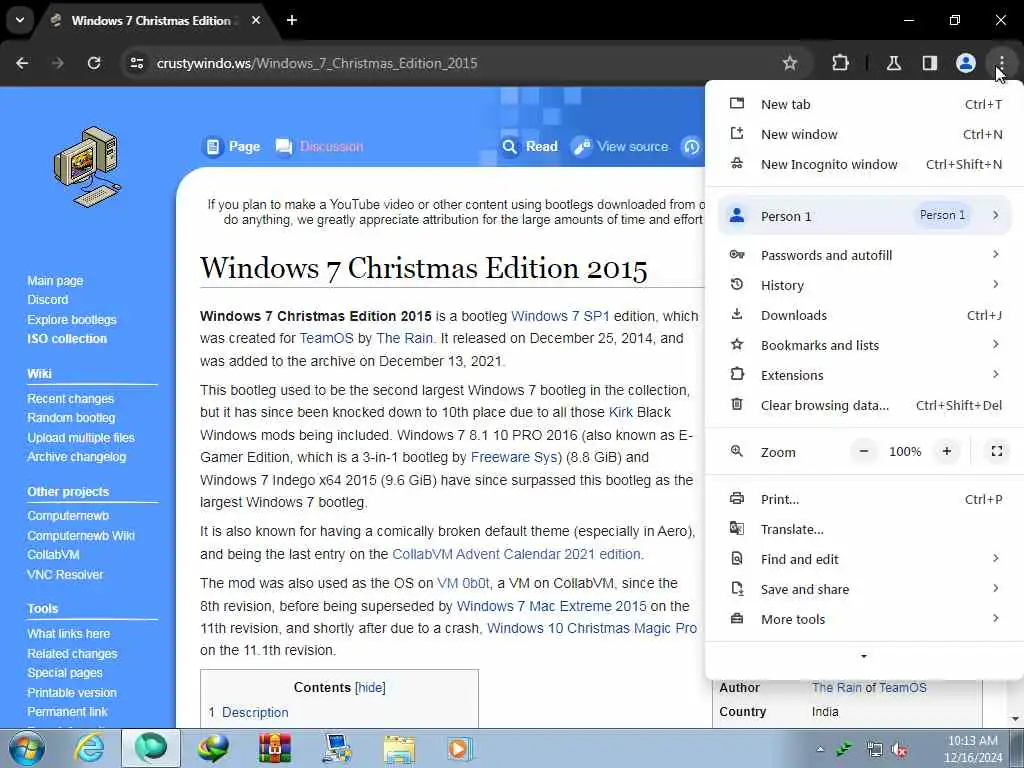Select the Windows 7 Christmas Edition tab

coord(153,21)
